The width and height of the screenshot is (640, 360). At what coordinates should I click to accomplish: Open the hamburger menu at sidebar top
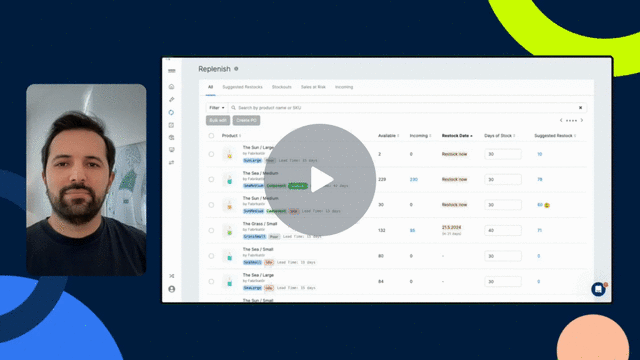point(172,71)
